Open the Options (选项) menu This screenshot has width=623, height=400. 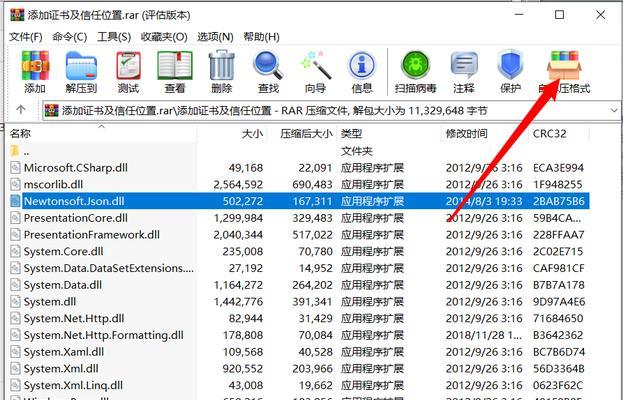[x=215, y=37]
